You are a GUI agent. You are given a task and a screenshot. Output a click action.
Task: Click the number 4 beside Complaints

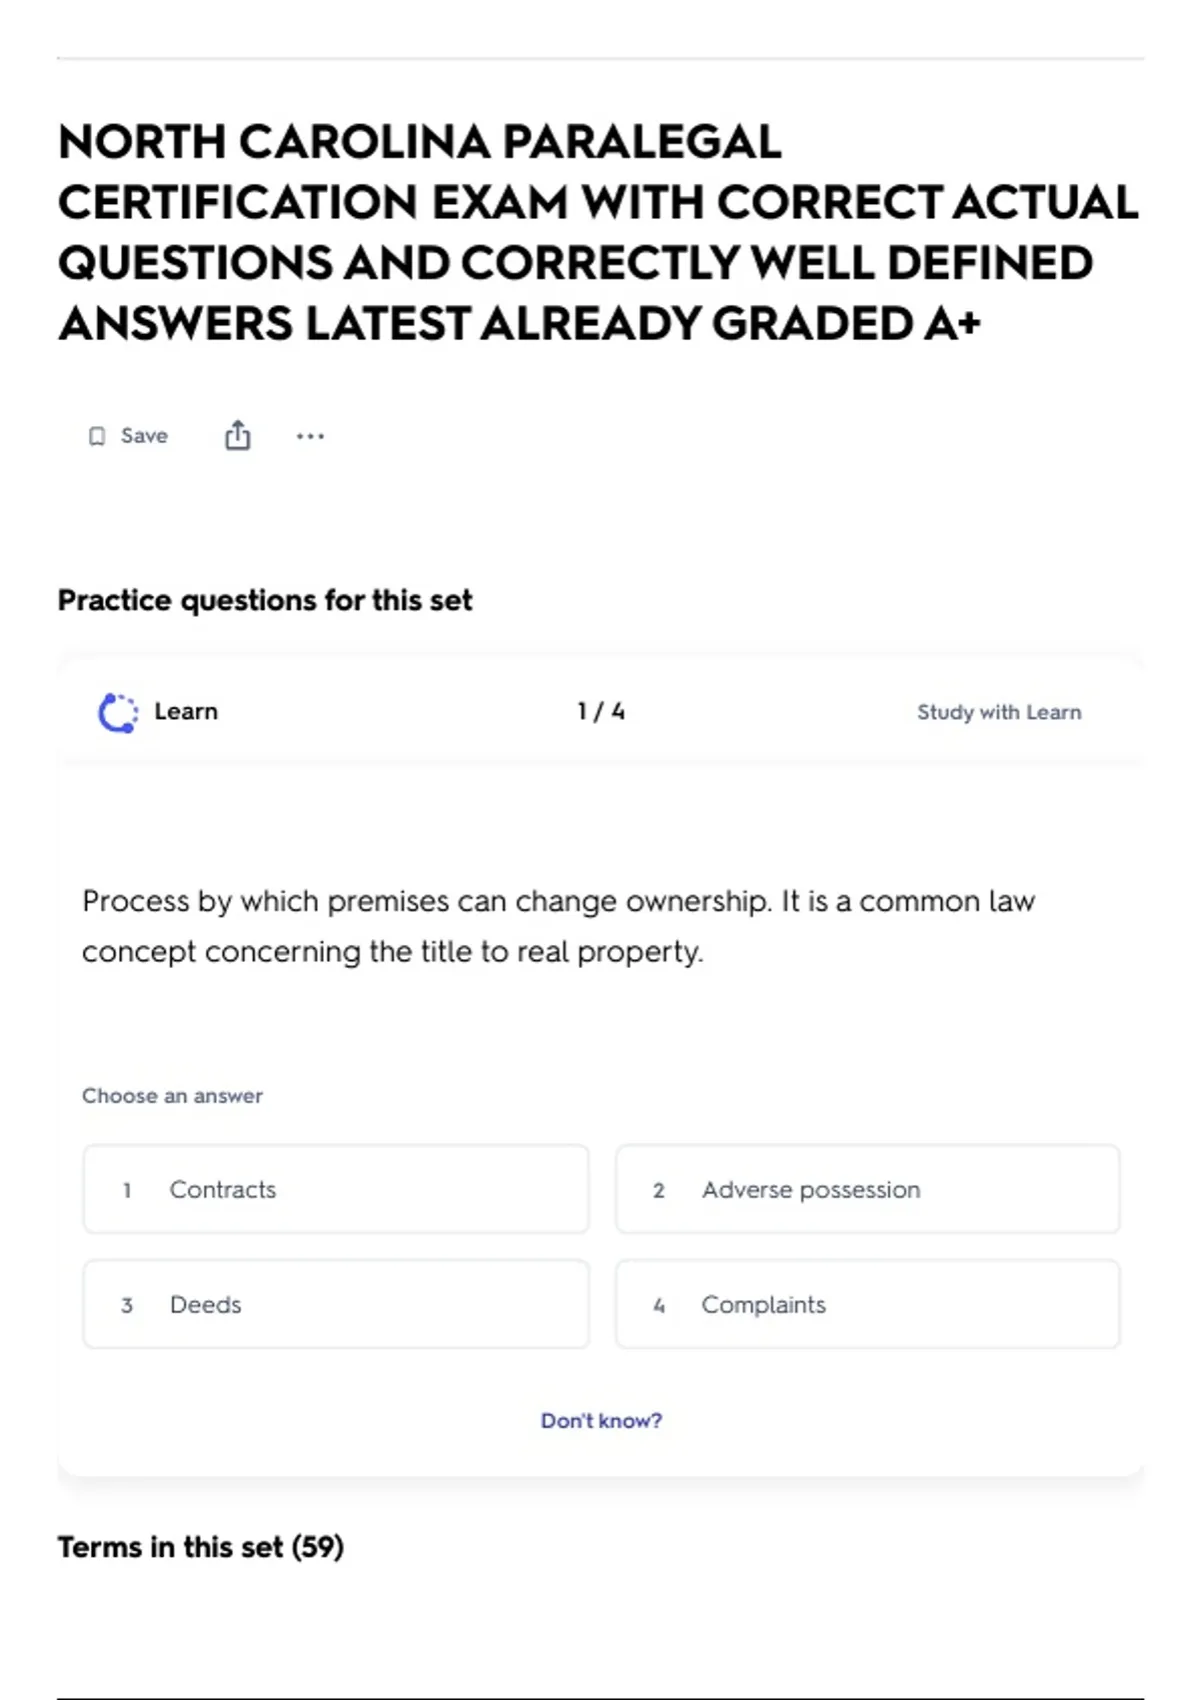pos(659,1305)
